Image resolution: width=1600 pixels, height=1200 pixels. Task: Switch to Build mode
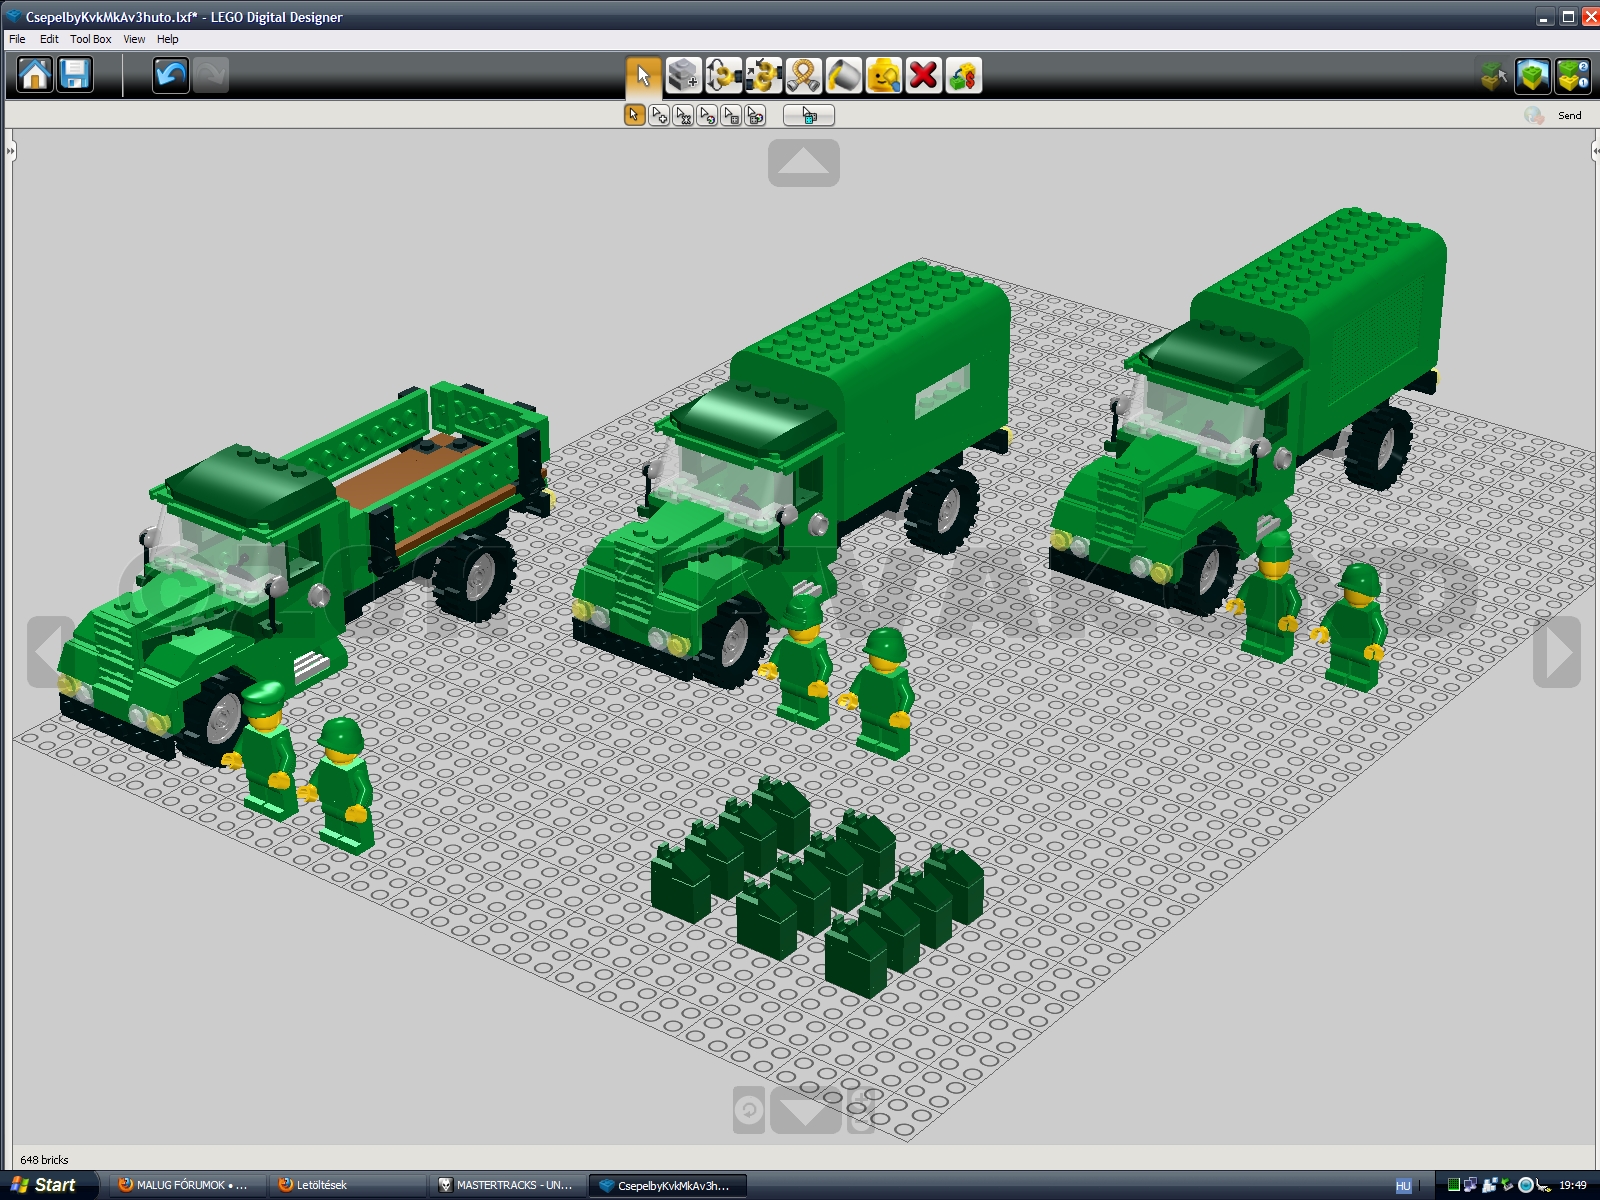tap(1494, 75)
